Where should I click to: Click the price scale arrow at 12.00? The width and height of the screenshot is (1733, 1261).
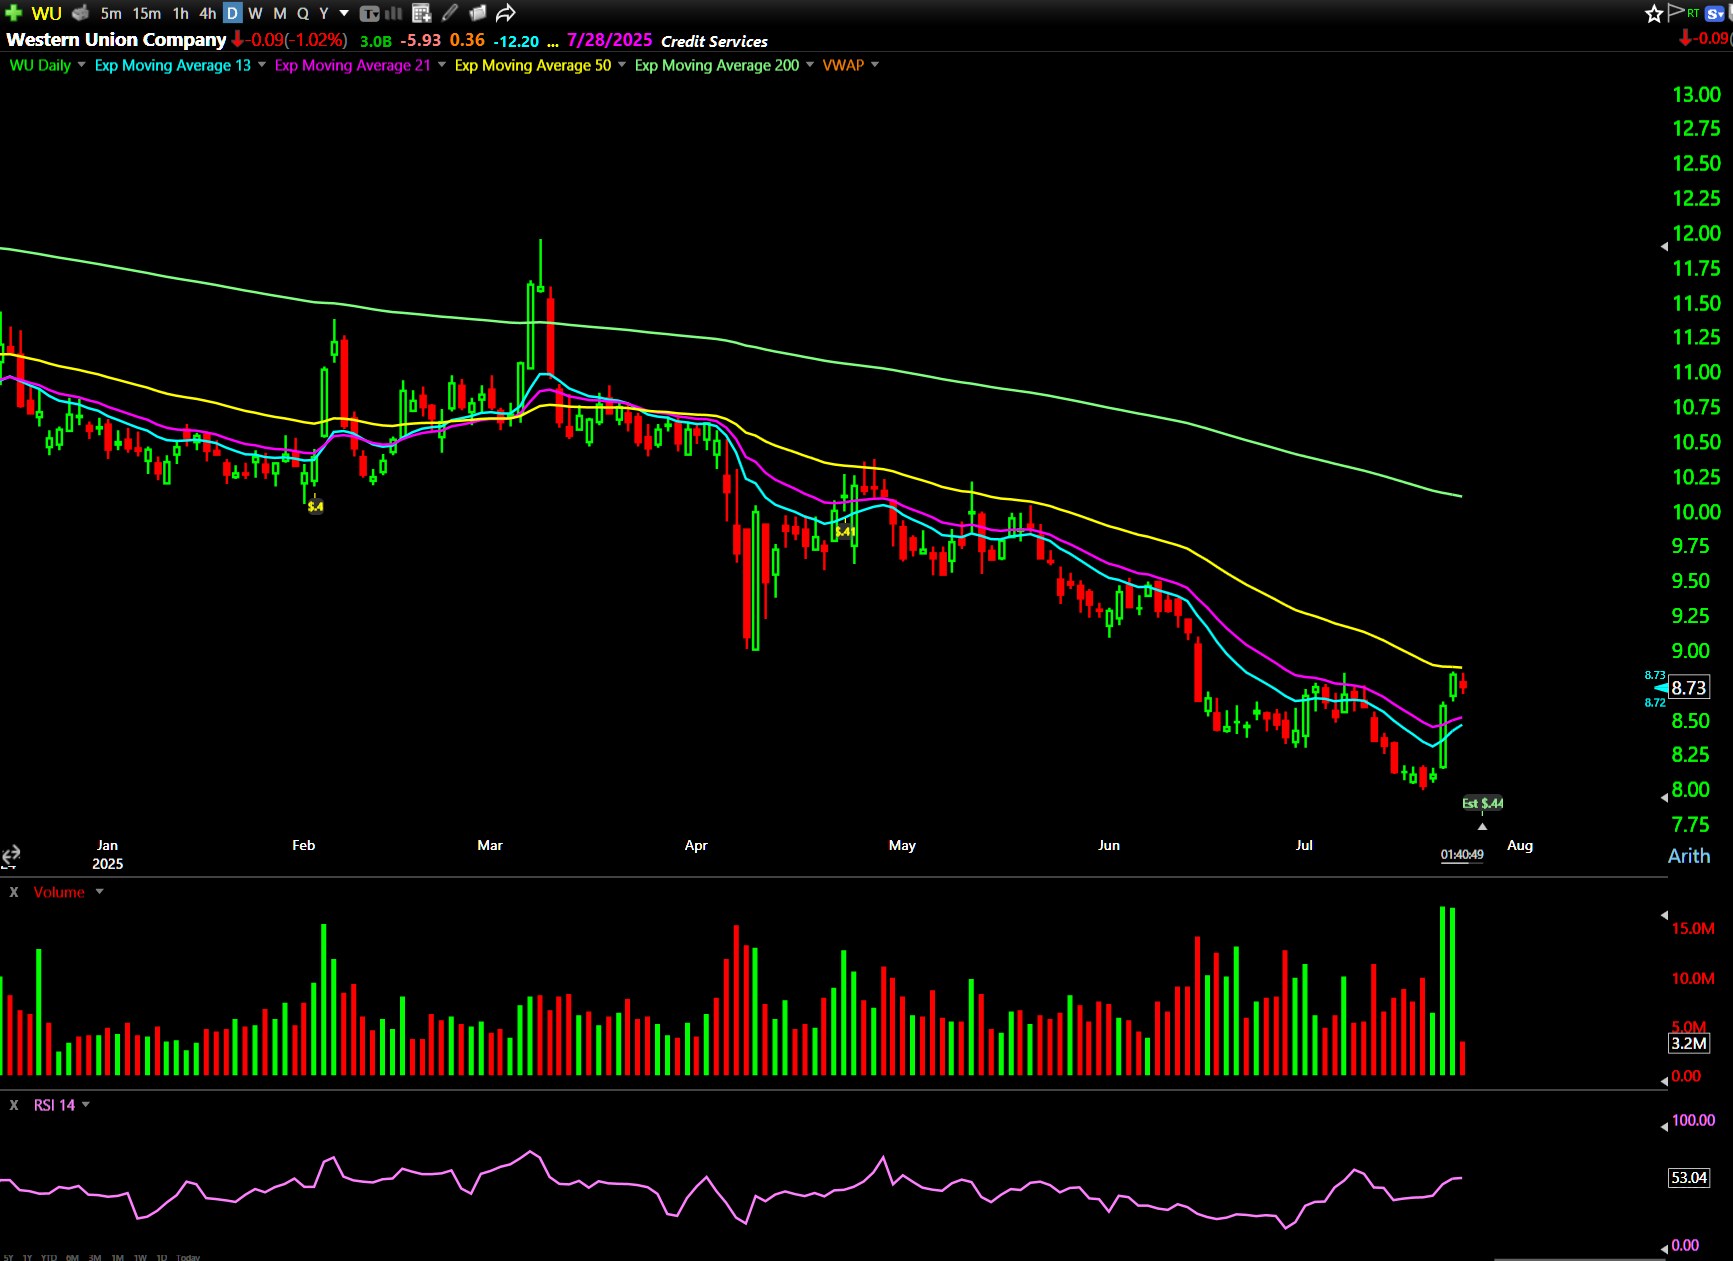tap(1664, 246)
